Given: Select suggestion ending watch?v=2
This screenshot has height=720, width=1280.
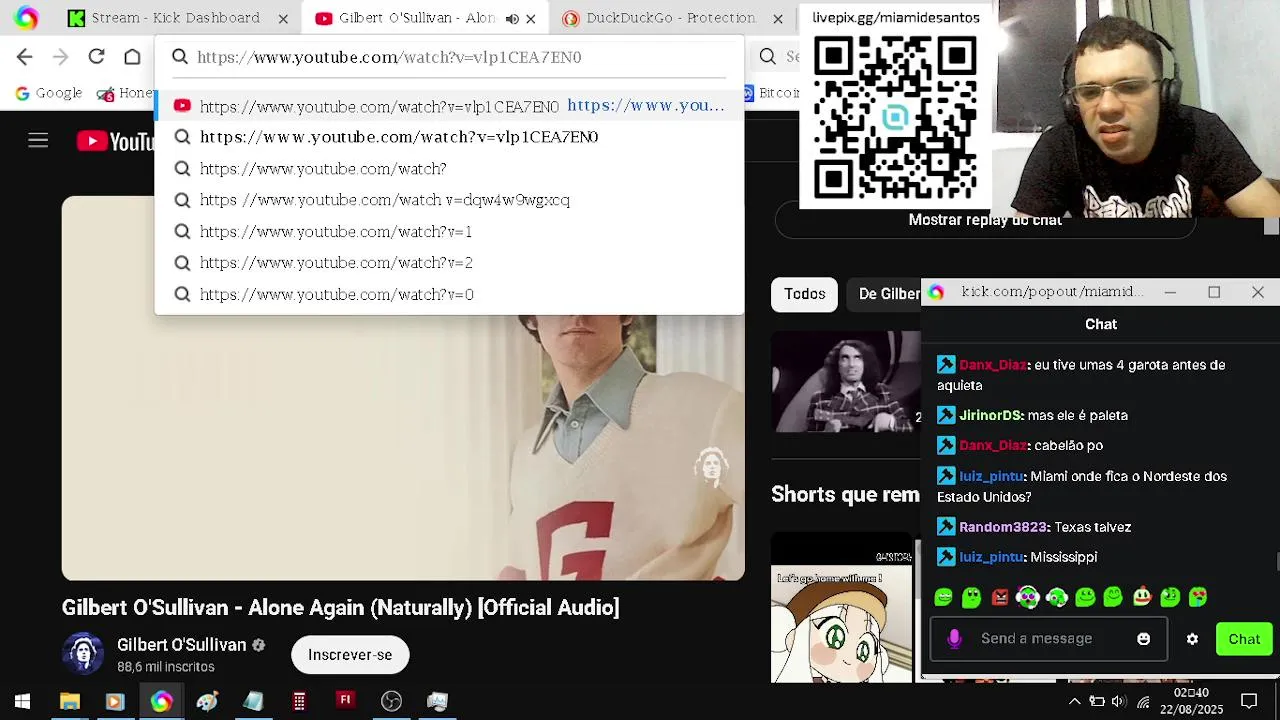Looking at the screenshot, I should point(449,263).
